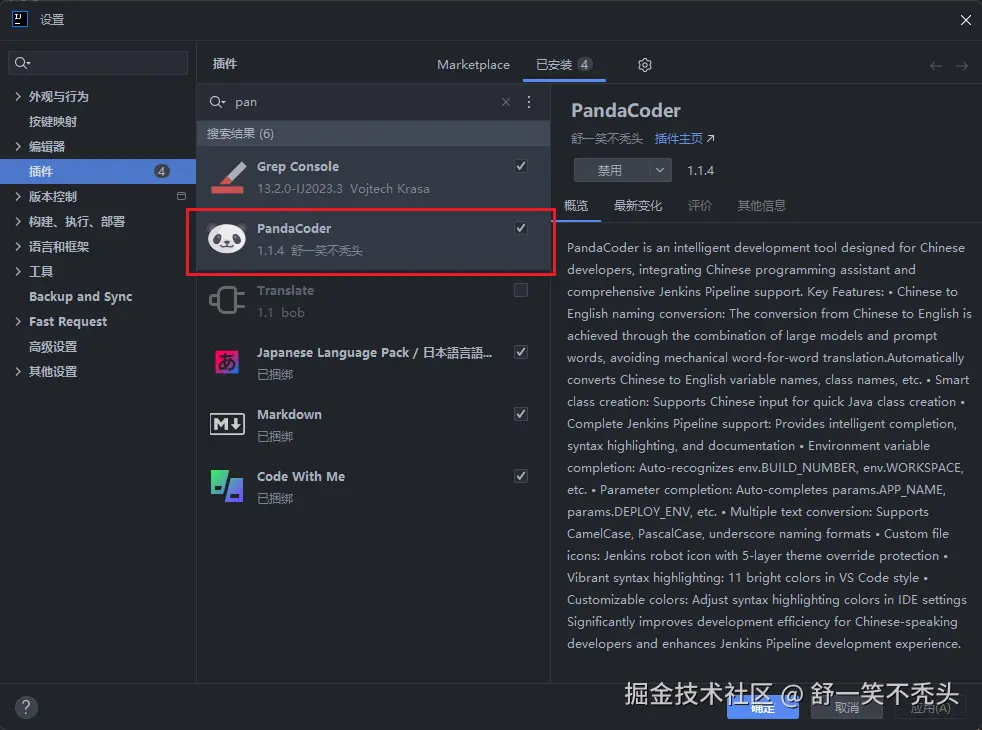Image resolution: width=982 pixels, height=730 pixels.
Task: Click the 禁用 button for PandaCoder
Action: pos(611,170)
